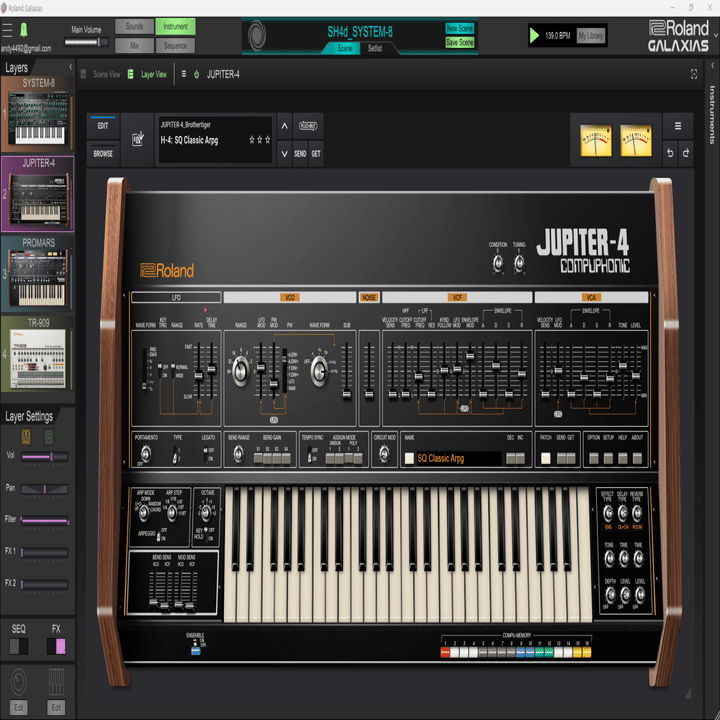This screenshot has height=720, width=720.
Task: Toggle the TEMPO SYNC switch
Action: click(x=309, y=455)
